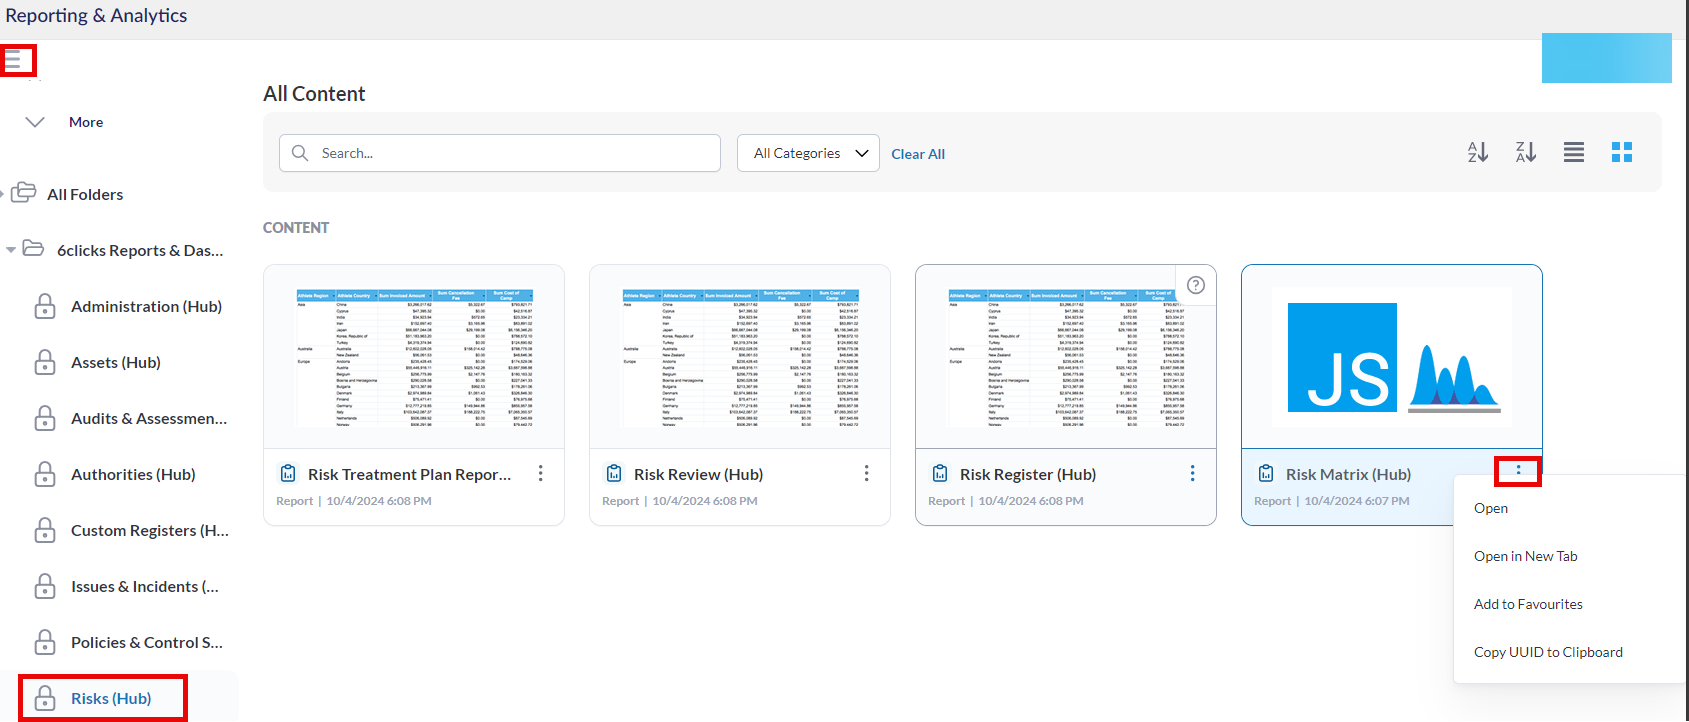Click lock icon beside Risks (Hub)

[45, 698]
